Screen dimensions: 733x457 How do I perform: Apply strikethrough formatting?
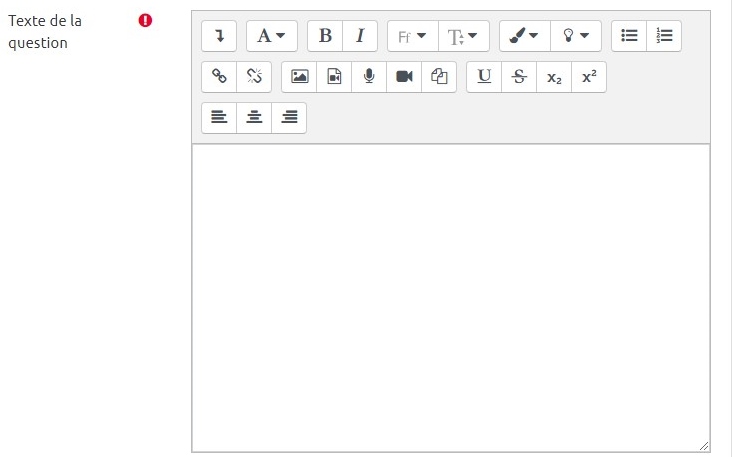(x=519, y=77)
